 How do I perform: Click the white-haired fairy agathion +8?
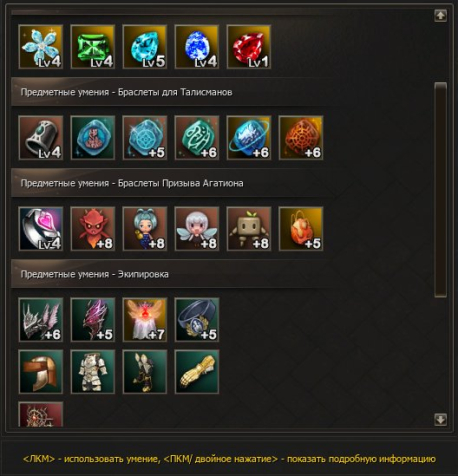(x=197, y=229)
